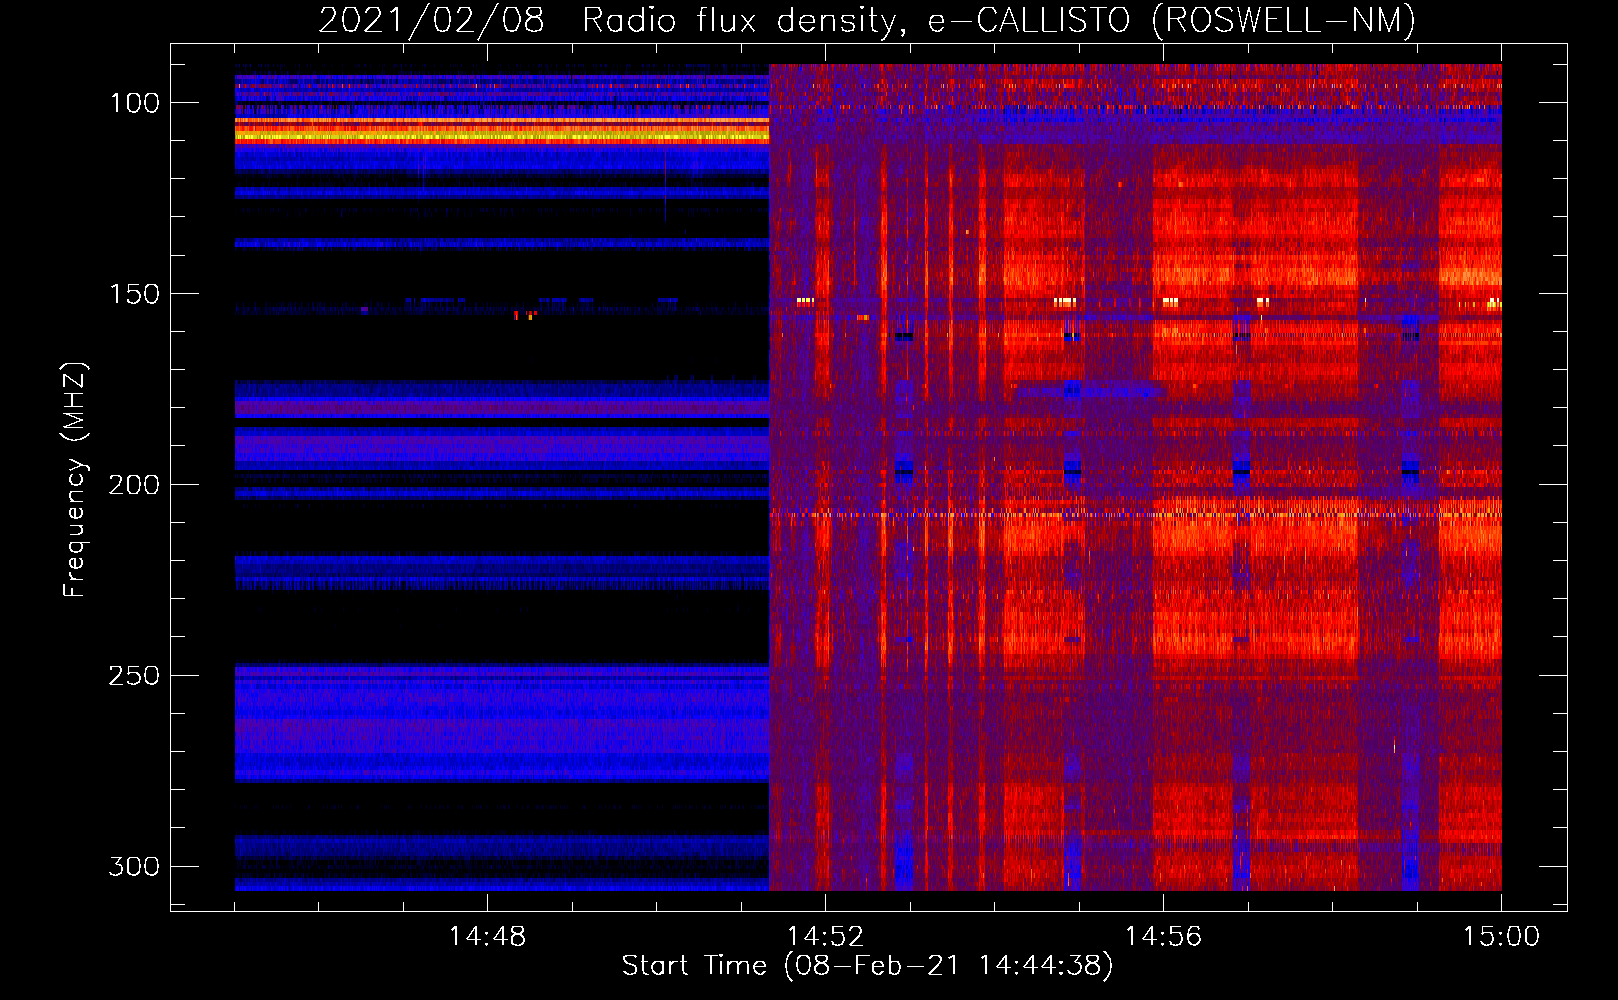Click the '15:00' time tick label
Viewport: 1618px width, 1000px height.
(x=1501, y=937)
